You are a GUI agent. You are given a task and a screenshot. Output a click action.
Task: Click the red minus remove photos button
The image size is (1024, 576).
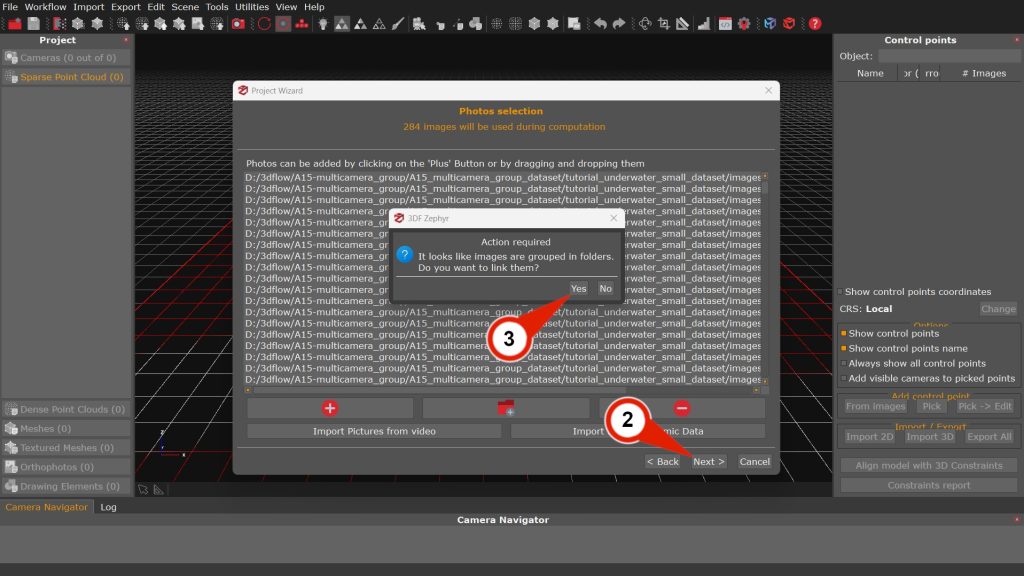(681, 408)
